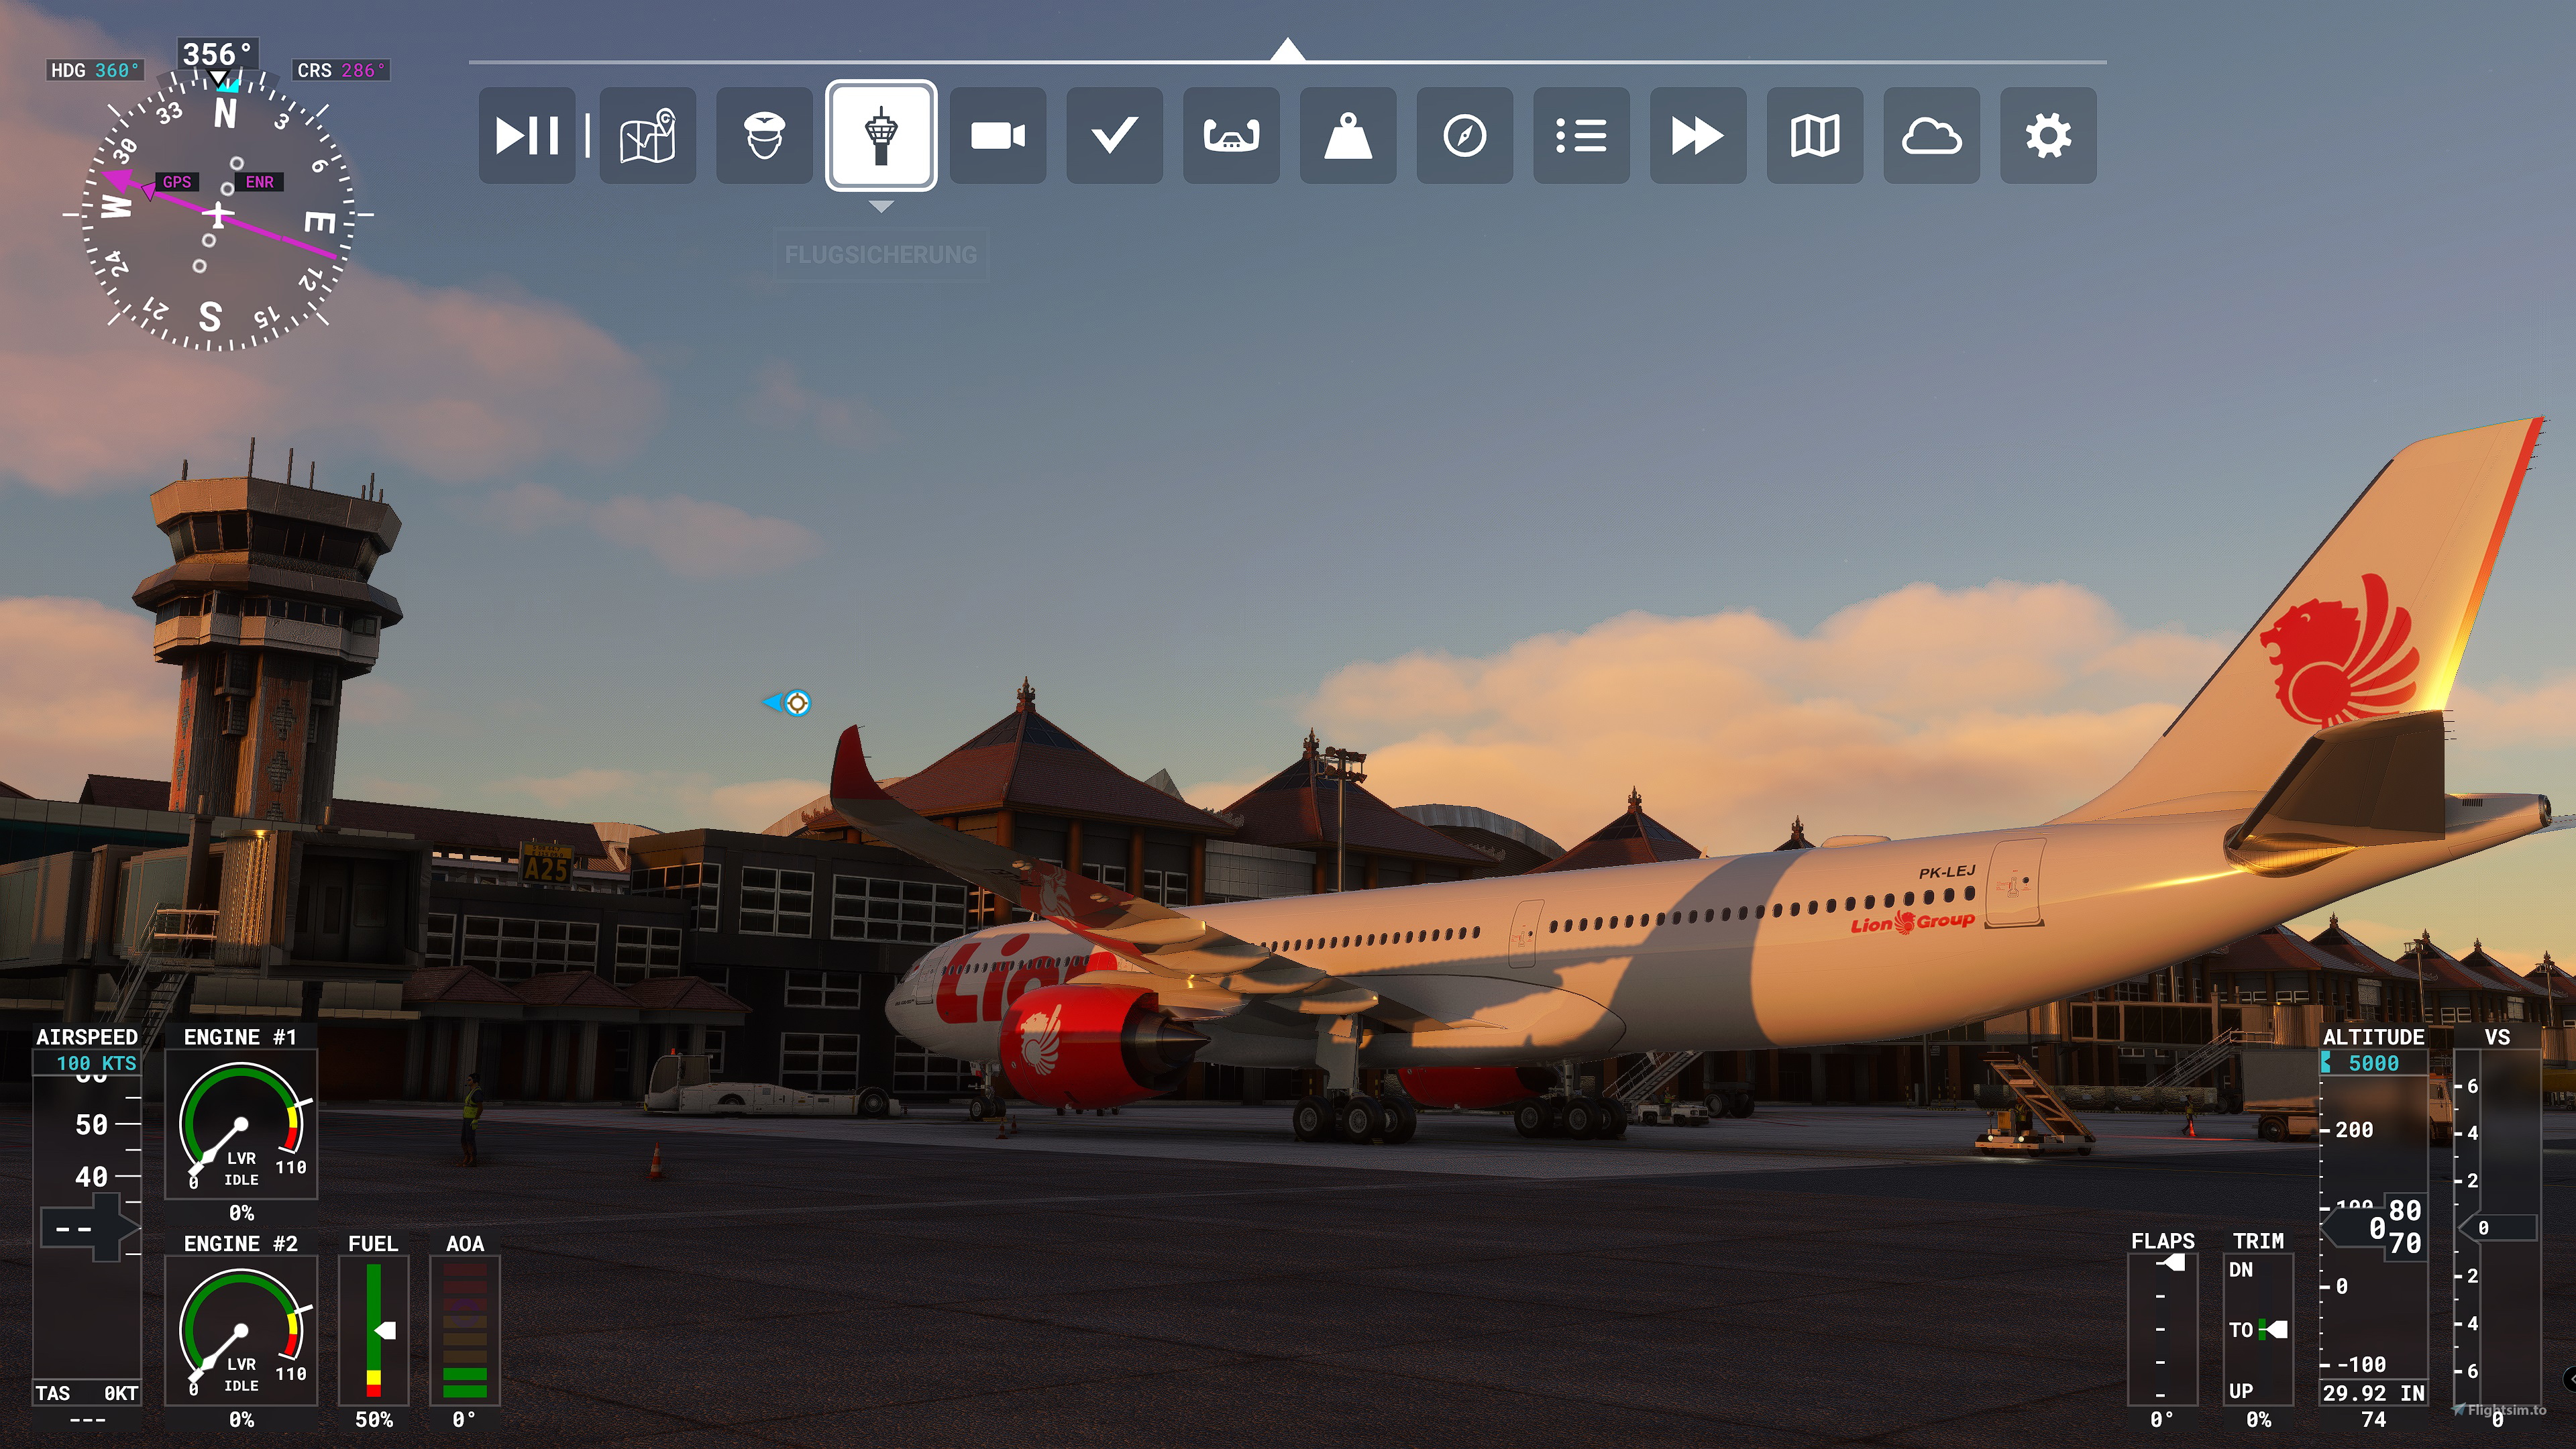Click the CRS 286° readout
The width and height of the screenshot is (2576, 1449).
point(341,70)
